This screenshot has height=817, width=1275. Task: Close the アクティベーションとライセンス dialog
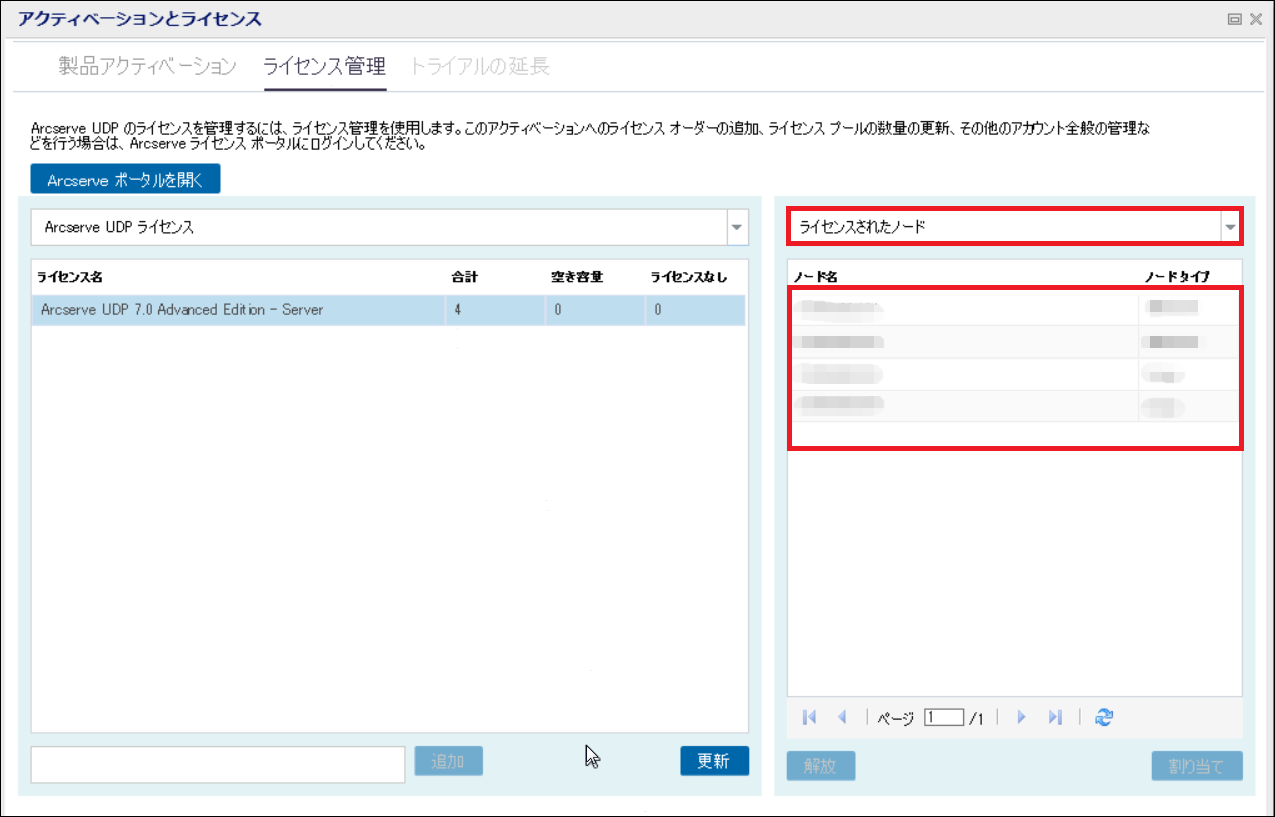pyautogui.click(x=1256, y=19)
